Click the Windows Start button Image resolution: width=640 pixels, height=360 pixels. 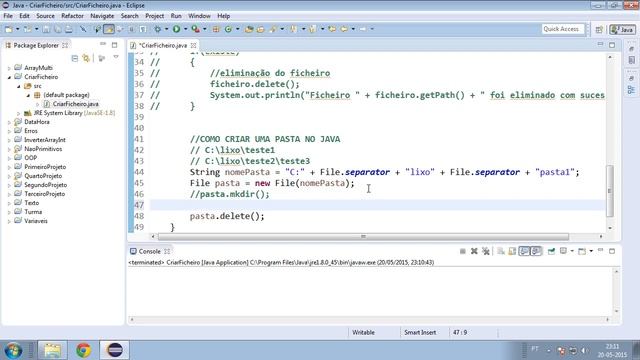[13, 350]
